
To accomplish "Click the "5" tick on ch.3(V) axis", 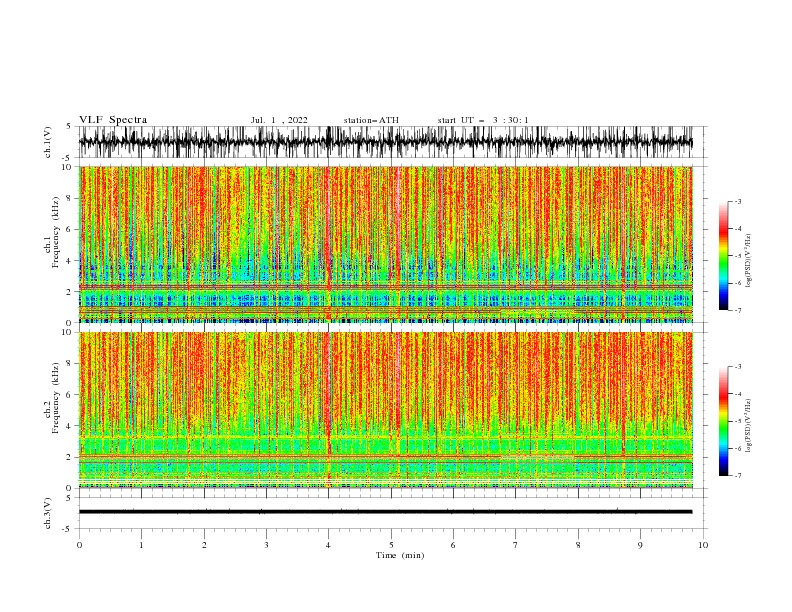I will 69,498.
